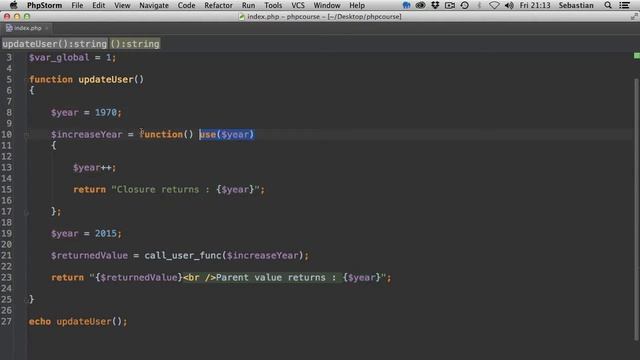Screen dimensions: 640x360
Task: Open the Tools menu
Action: [273, 5]
